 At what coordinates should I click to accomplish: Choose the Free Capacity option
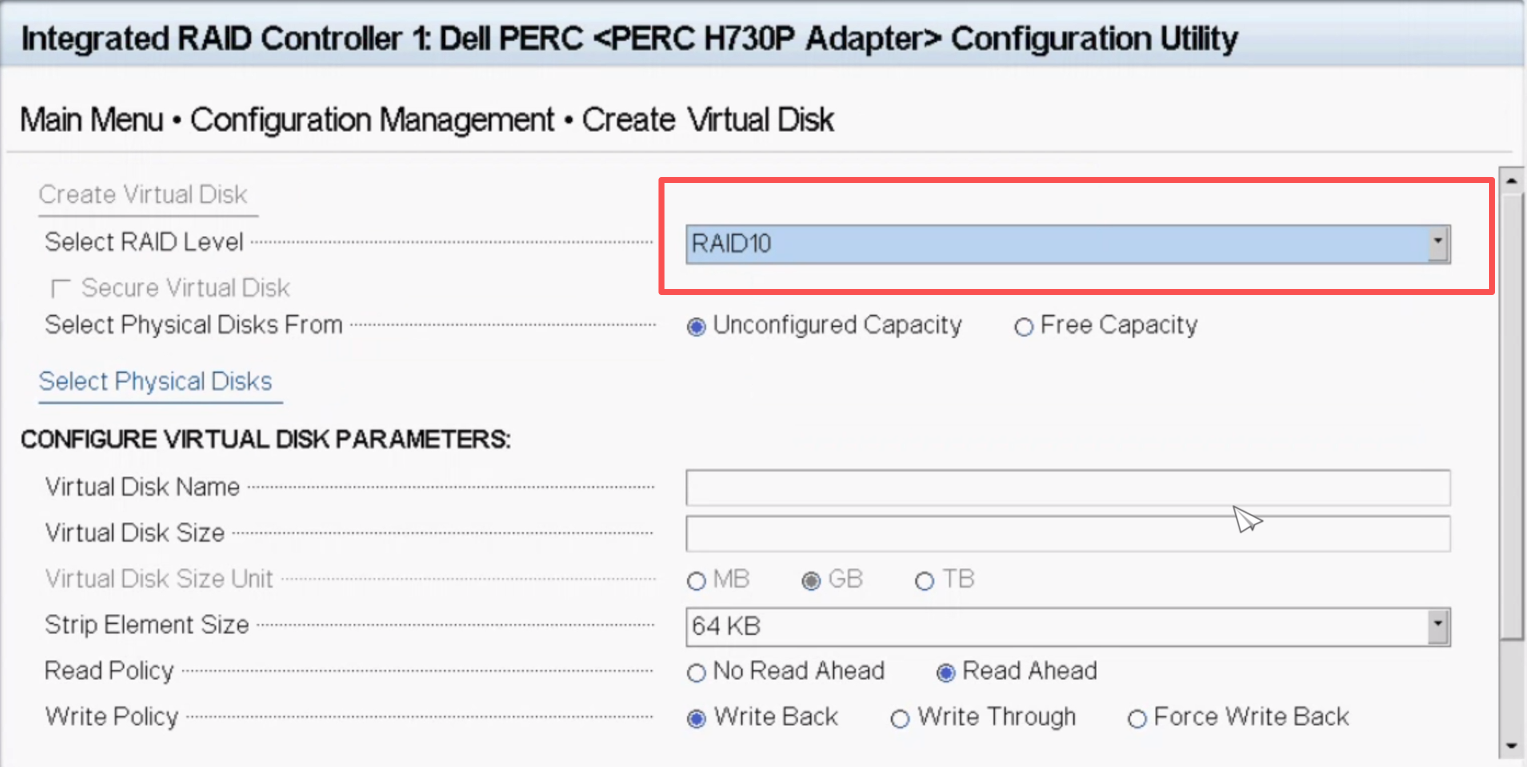(1024, 327)
